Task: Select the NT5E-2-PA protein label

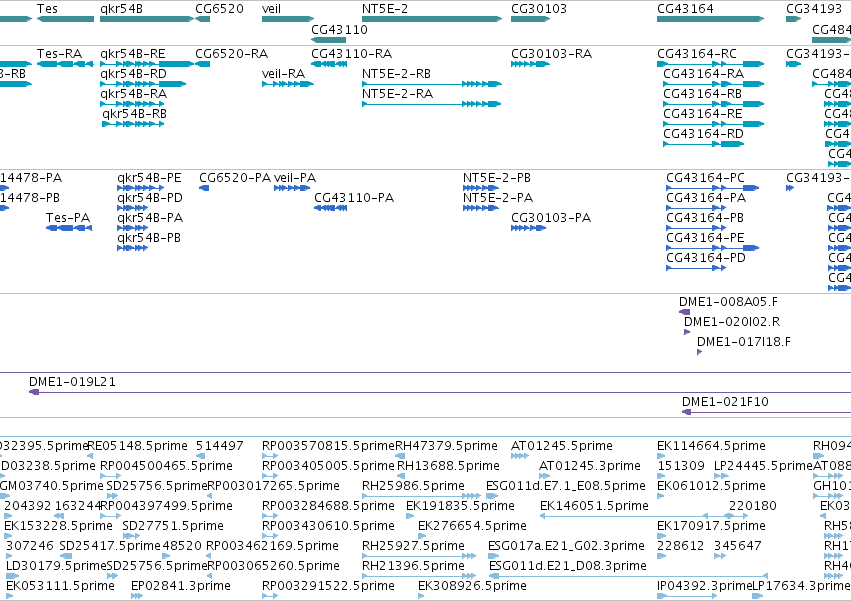Action: pos(498,198)
